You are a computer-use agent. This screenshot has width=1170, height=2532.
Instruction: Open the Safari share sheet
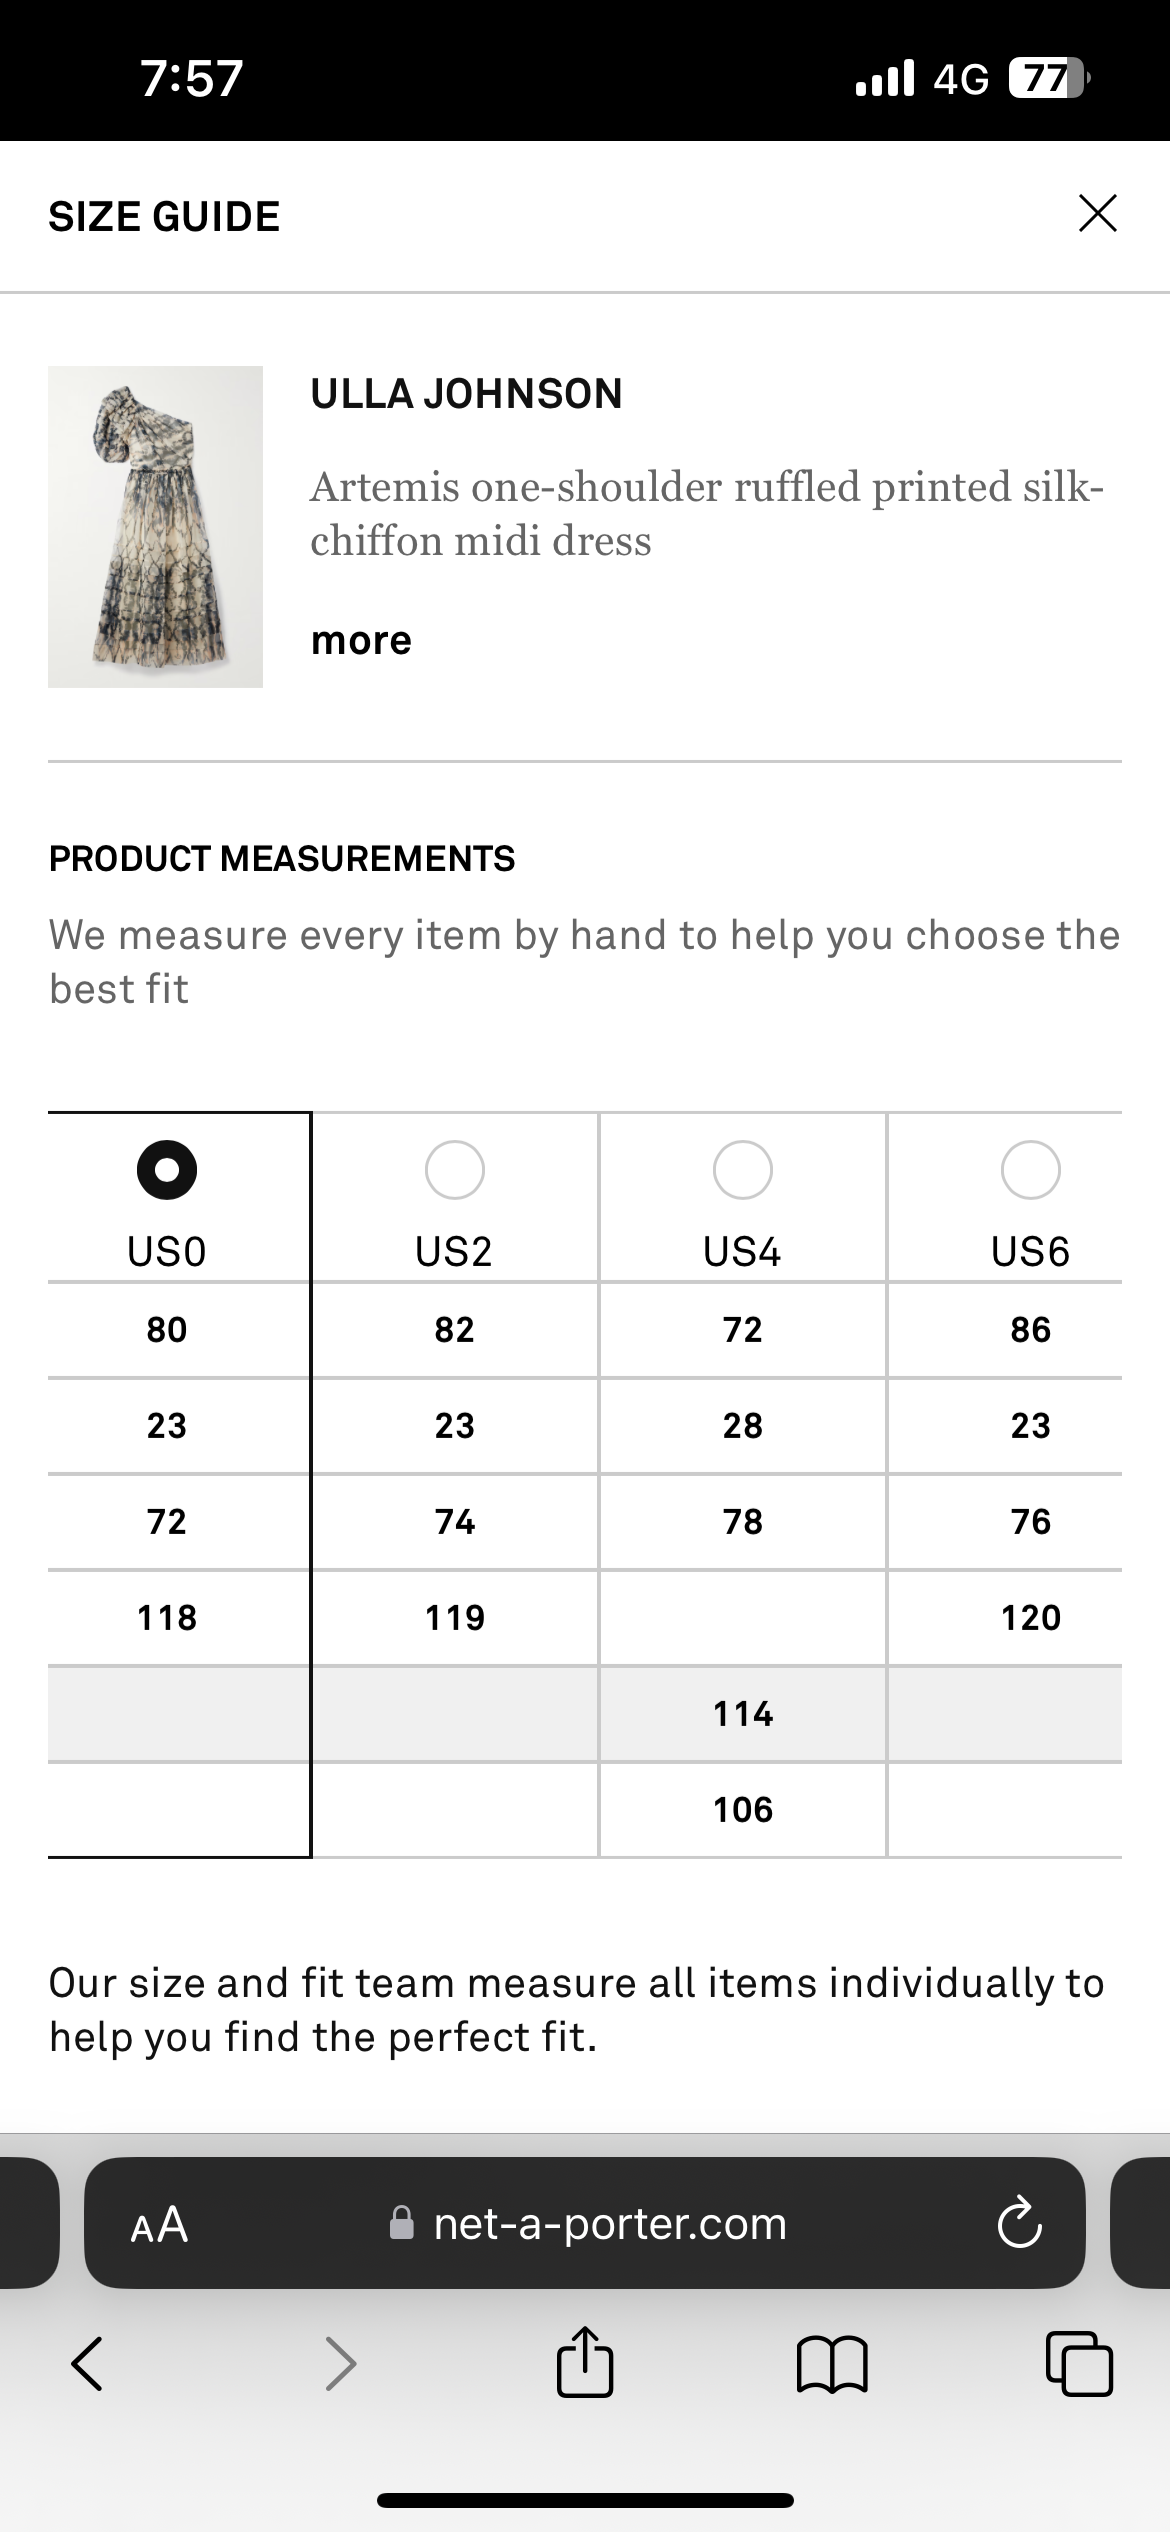click(x=585, y=2364)
